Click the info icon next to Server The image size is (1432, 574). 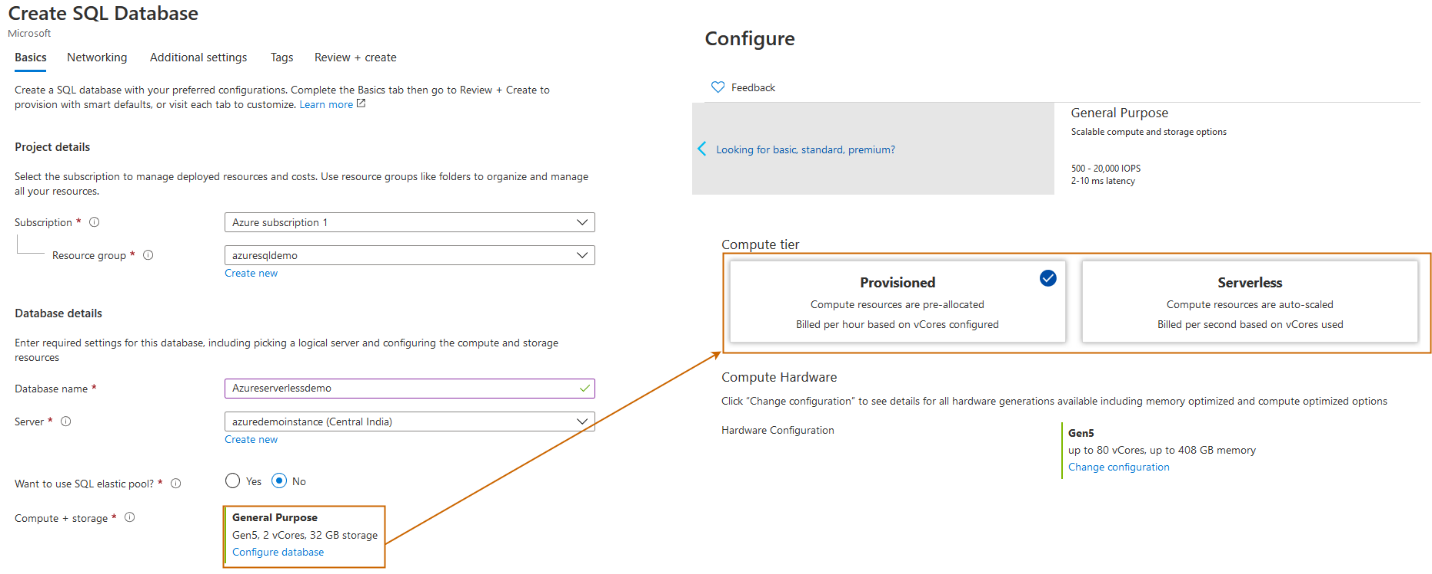point(66,421)
